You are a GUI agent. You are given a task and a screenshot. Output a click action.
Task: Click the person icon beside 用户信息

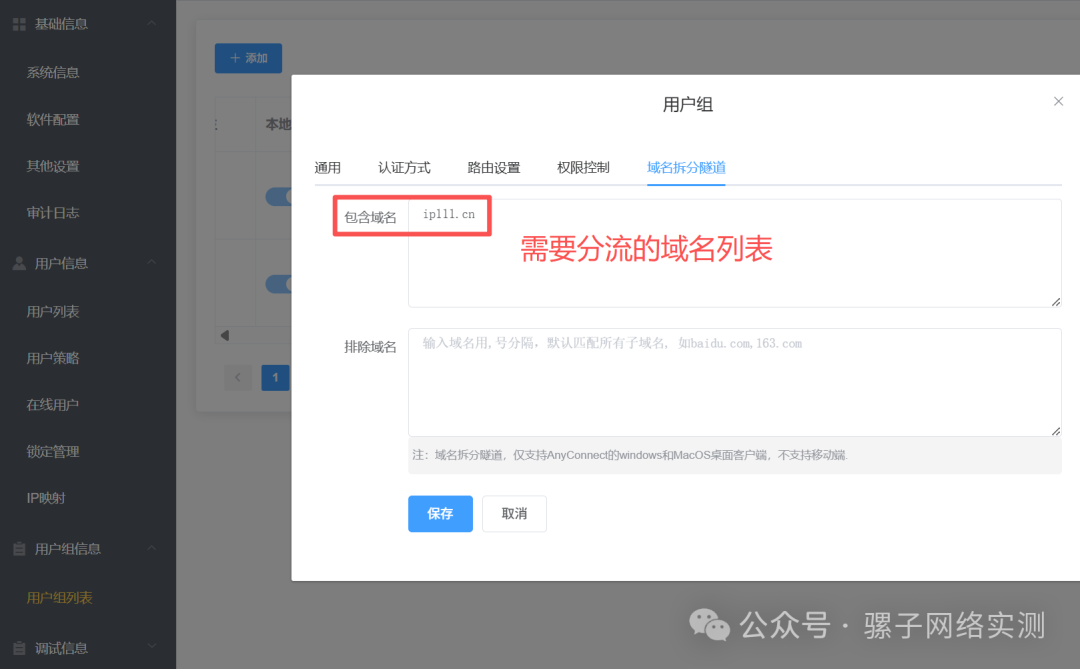tap(18, 262)
